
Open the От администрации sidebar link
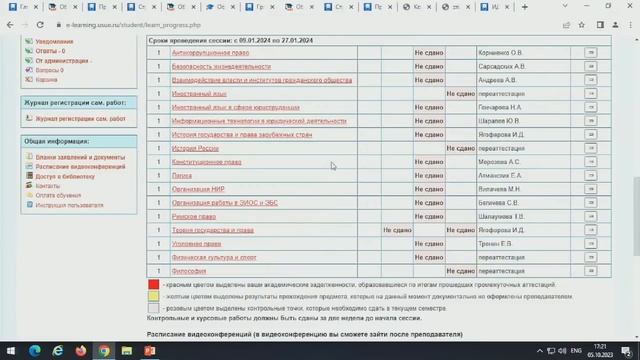pos(63,61)
